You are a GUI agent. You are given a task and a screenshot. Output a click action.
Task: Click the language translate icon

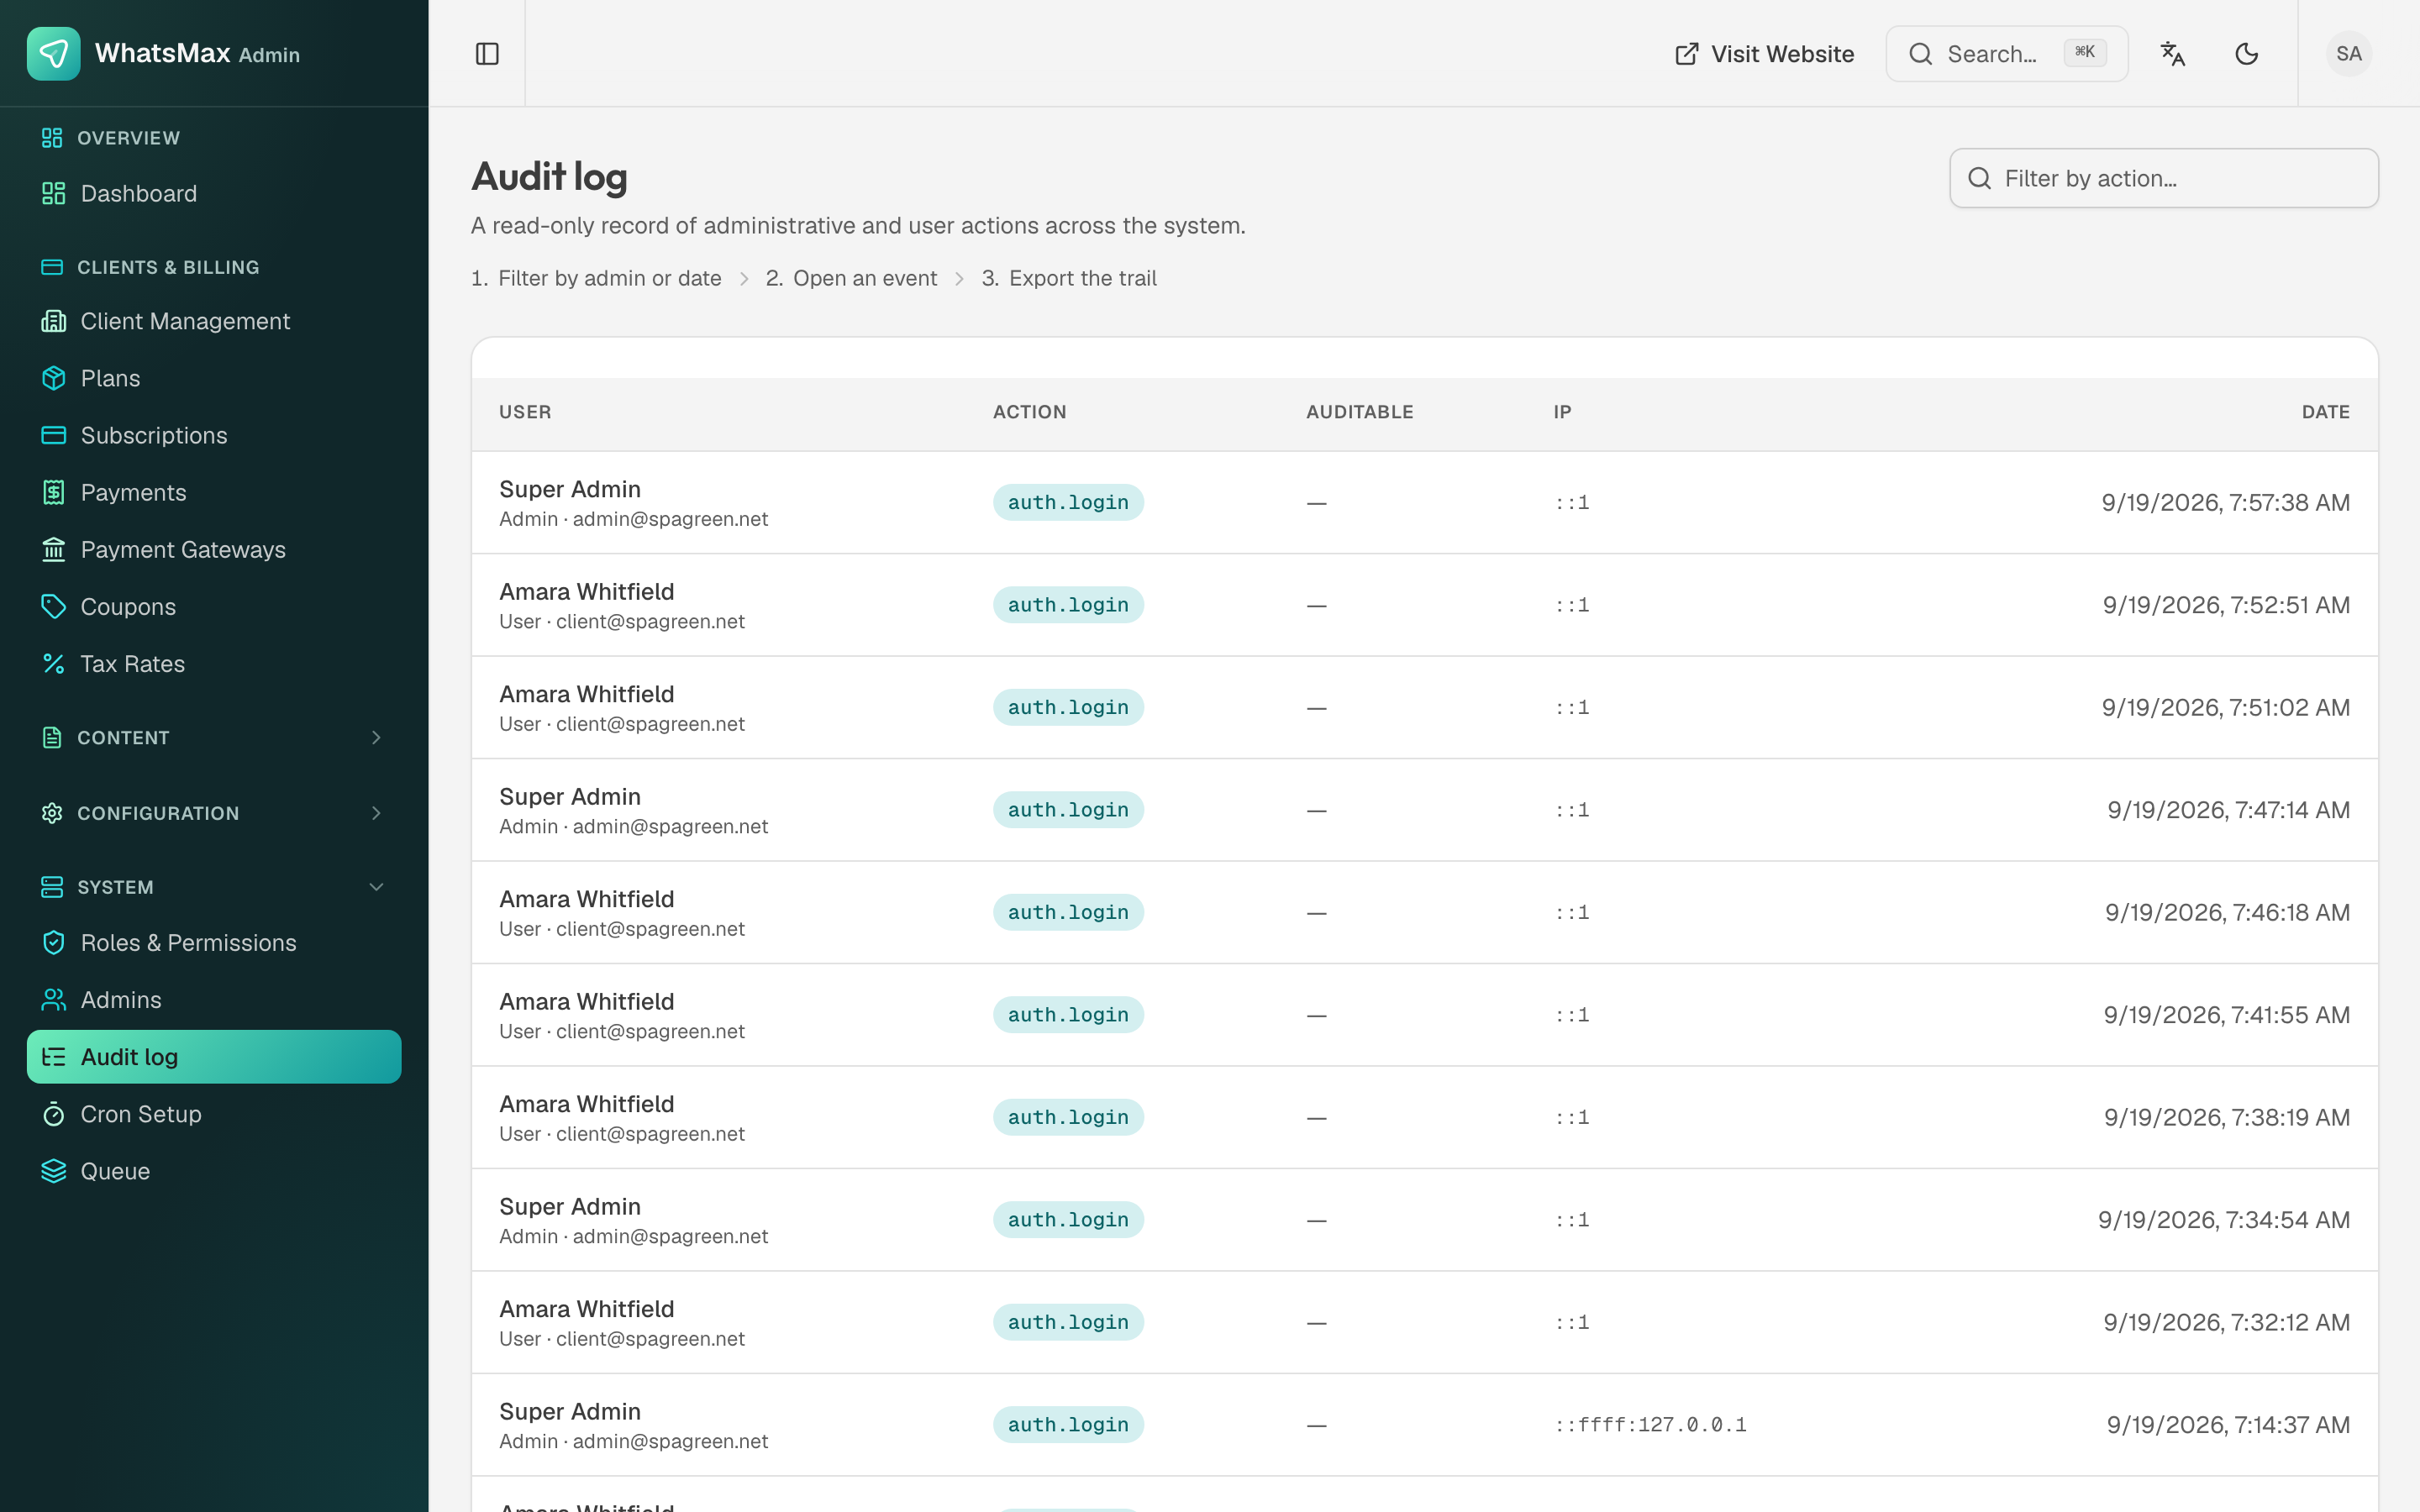[2173, 54]
